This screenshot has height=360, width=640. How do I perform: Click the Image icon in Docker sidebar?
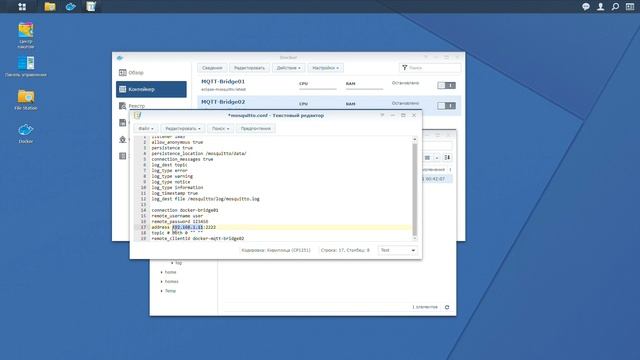tap(122, 122)
